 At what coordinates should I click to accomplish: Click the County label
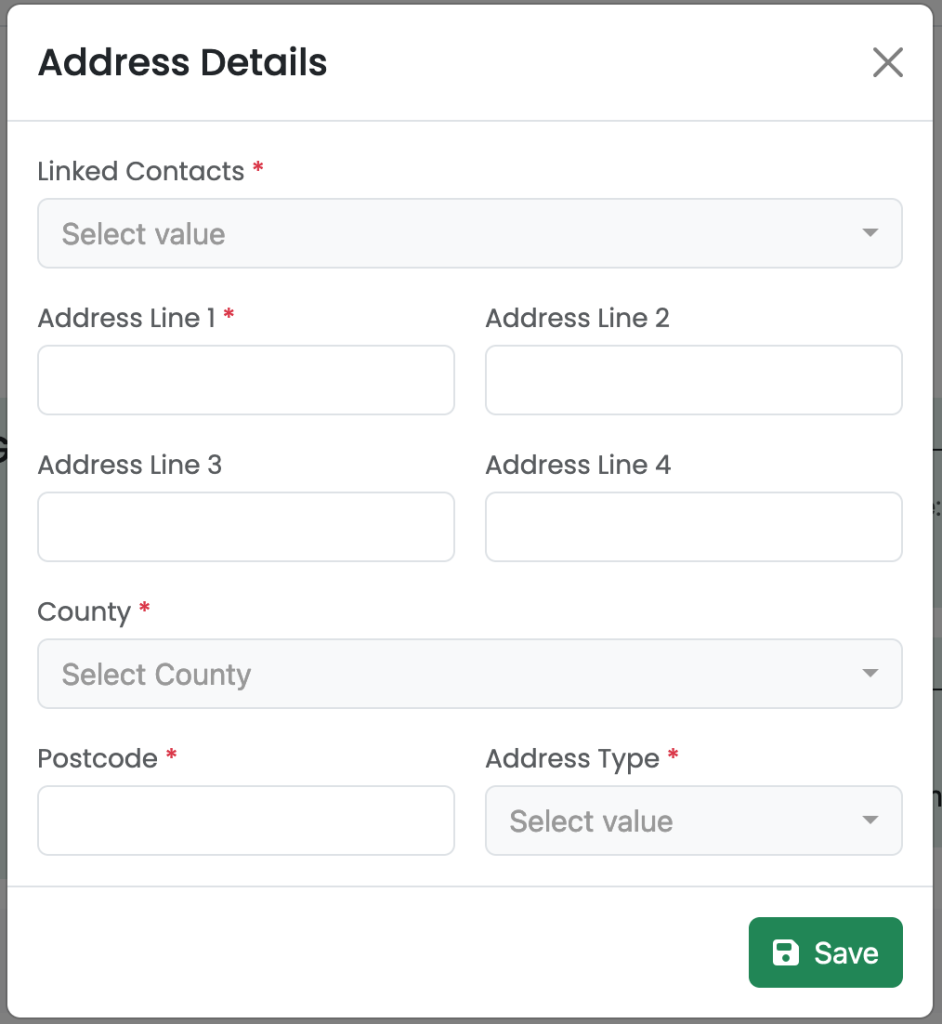pos(84,613)
